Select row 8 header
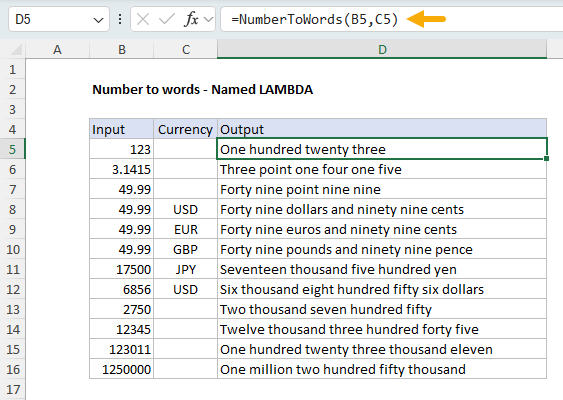This screenshot has height=400, width=563. point(13,209)
